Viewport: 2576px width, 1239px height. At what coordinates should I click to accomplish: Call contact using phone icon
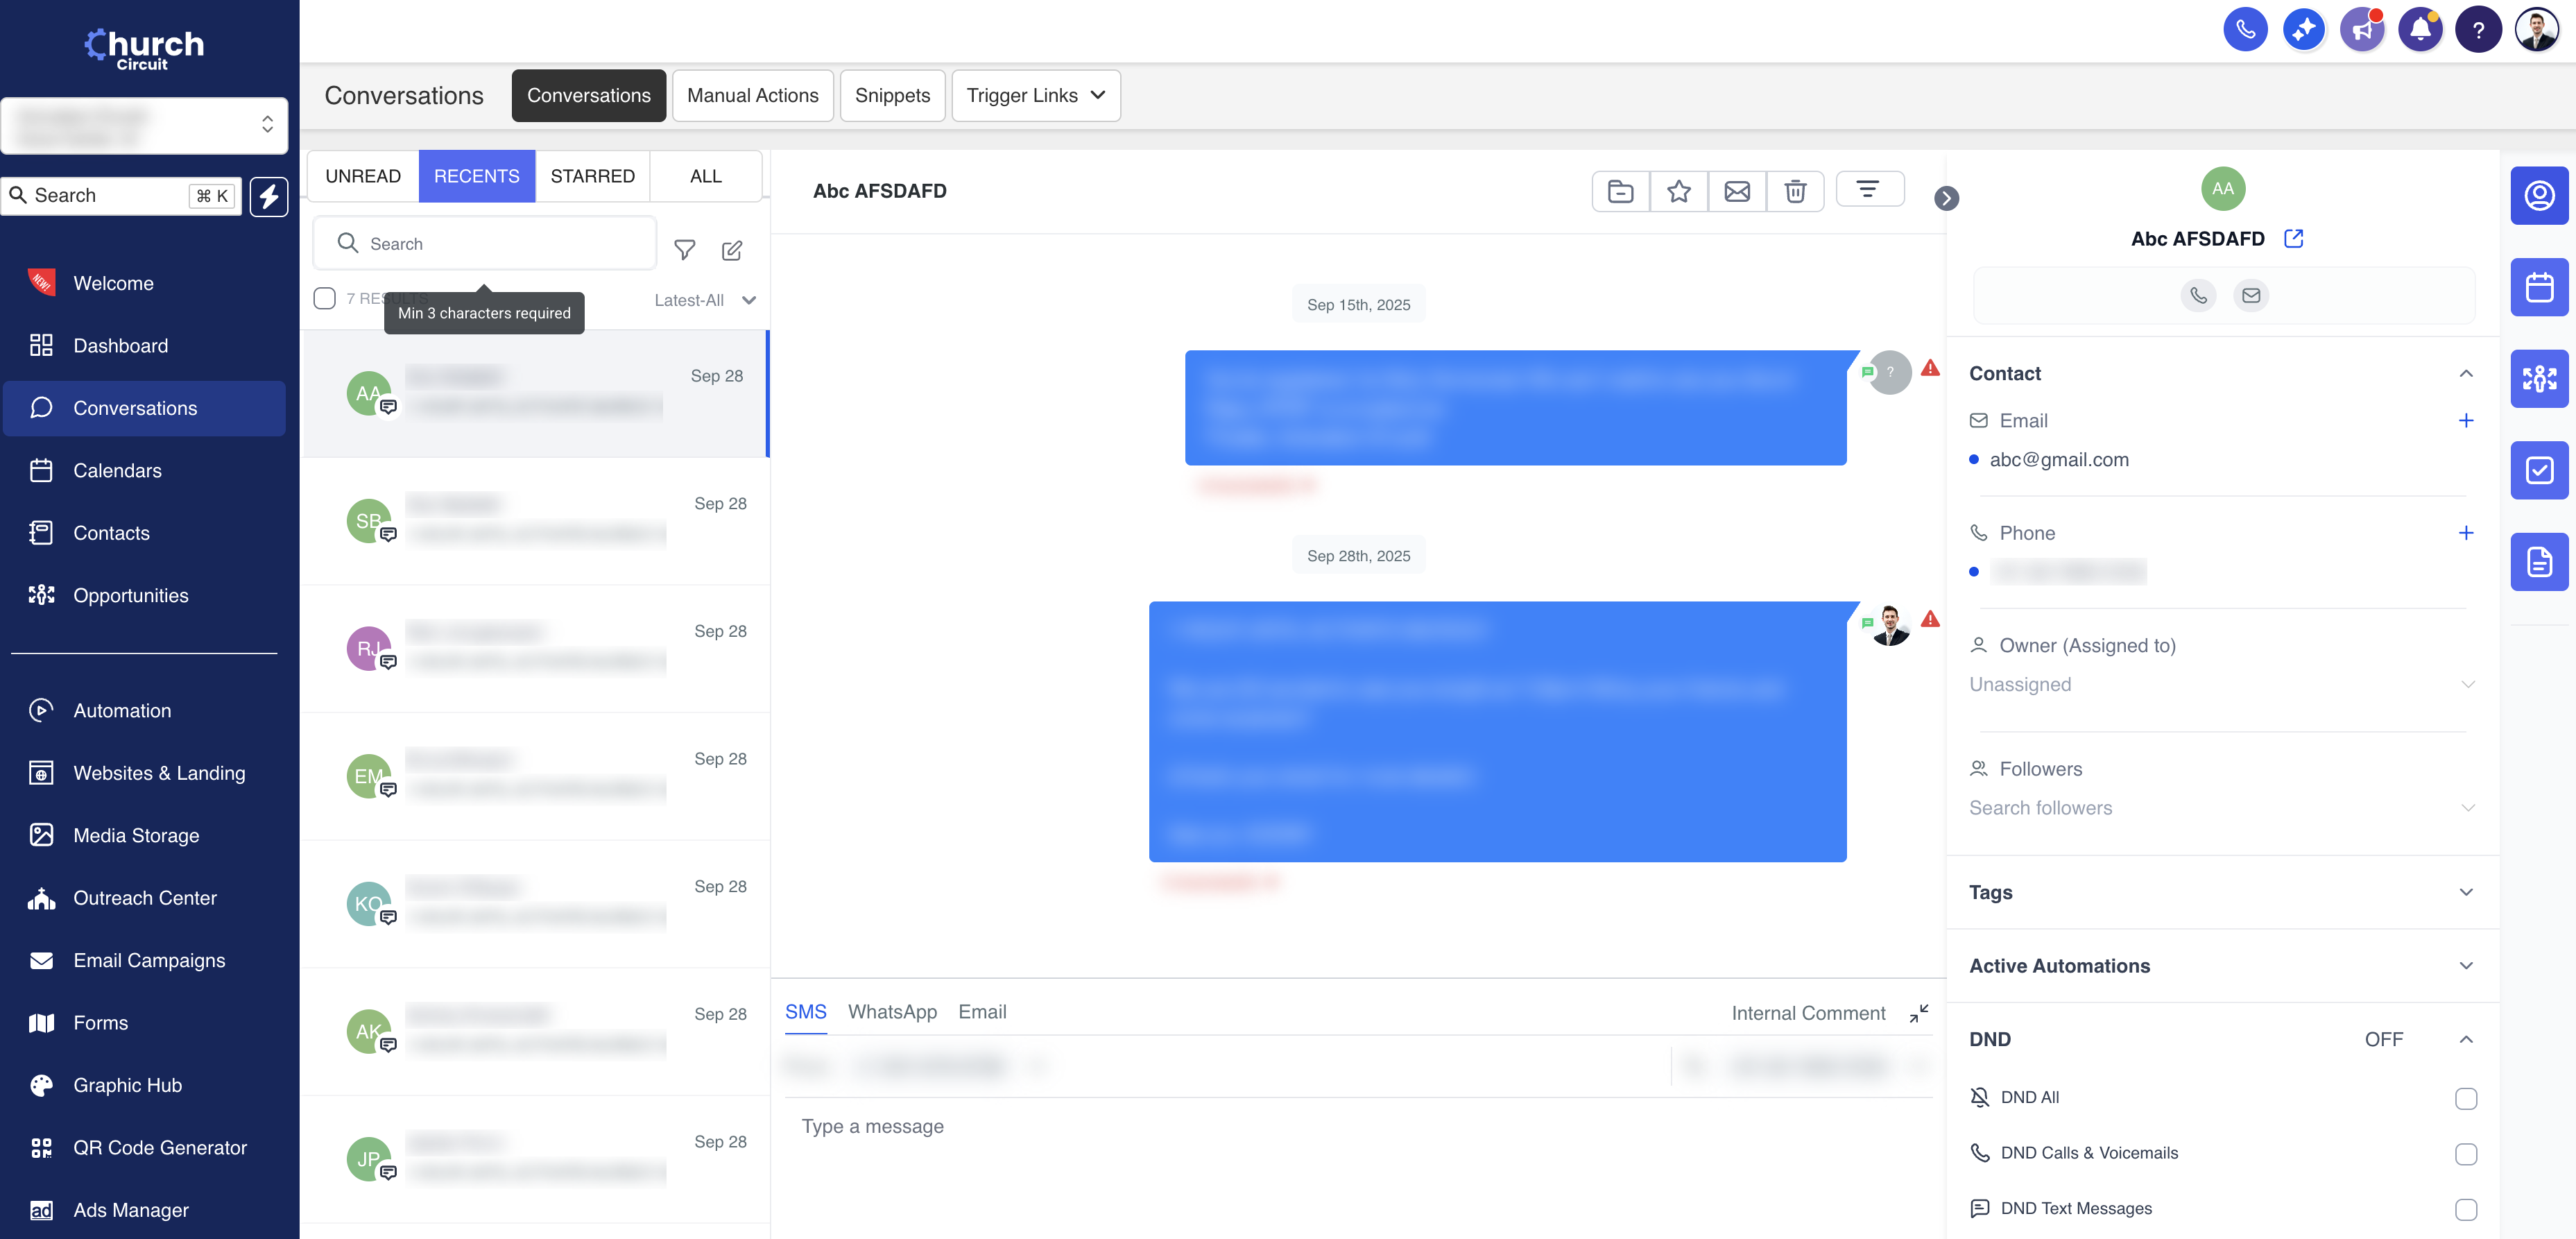[2199, 295]
